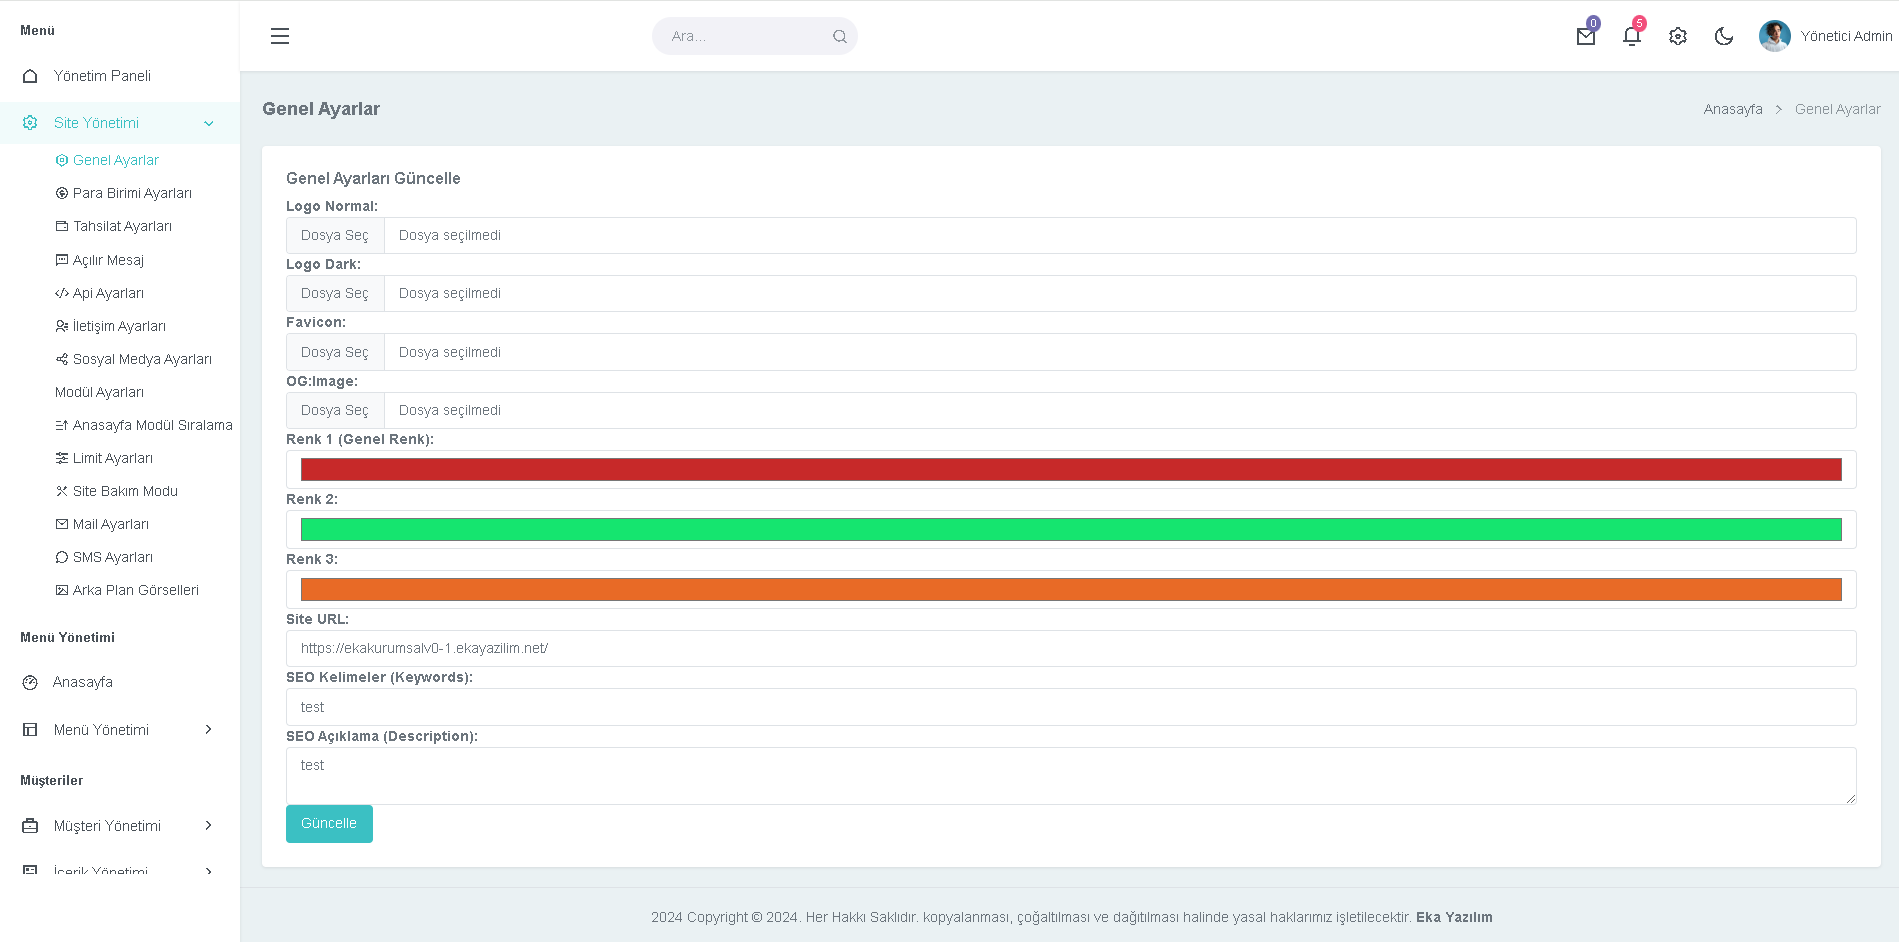Viewport: 1899px width, 942px height.
Task: Click the Açılır Mesaj icon
Action: tap(62, 260)
